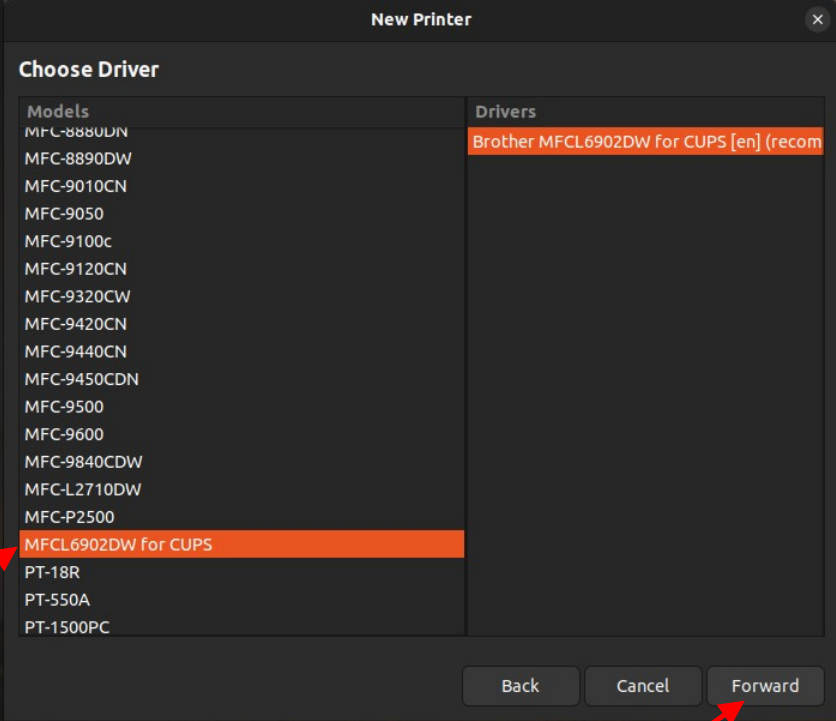Choose MFC-9050 from Models list
Screen dimensions: 836x721
64,213
